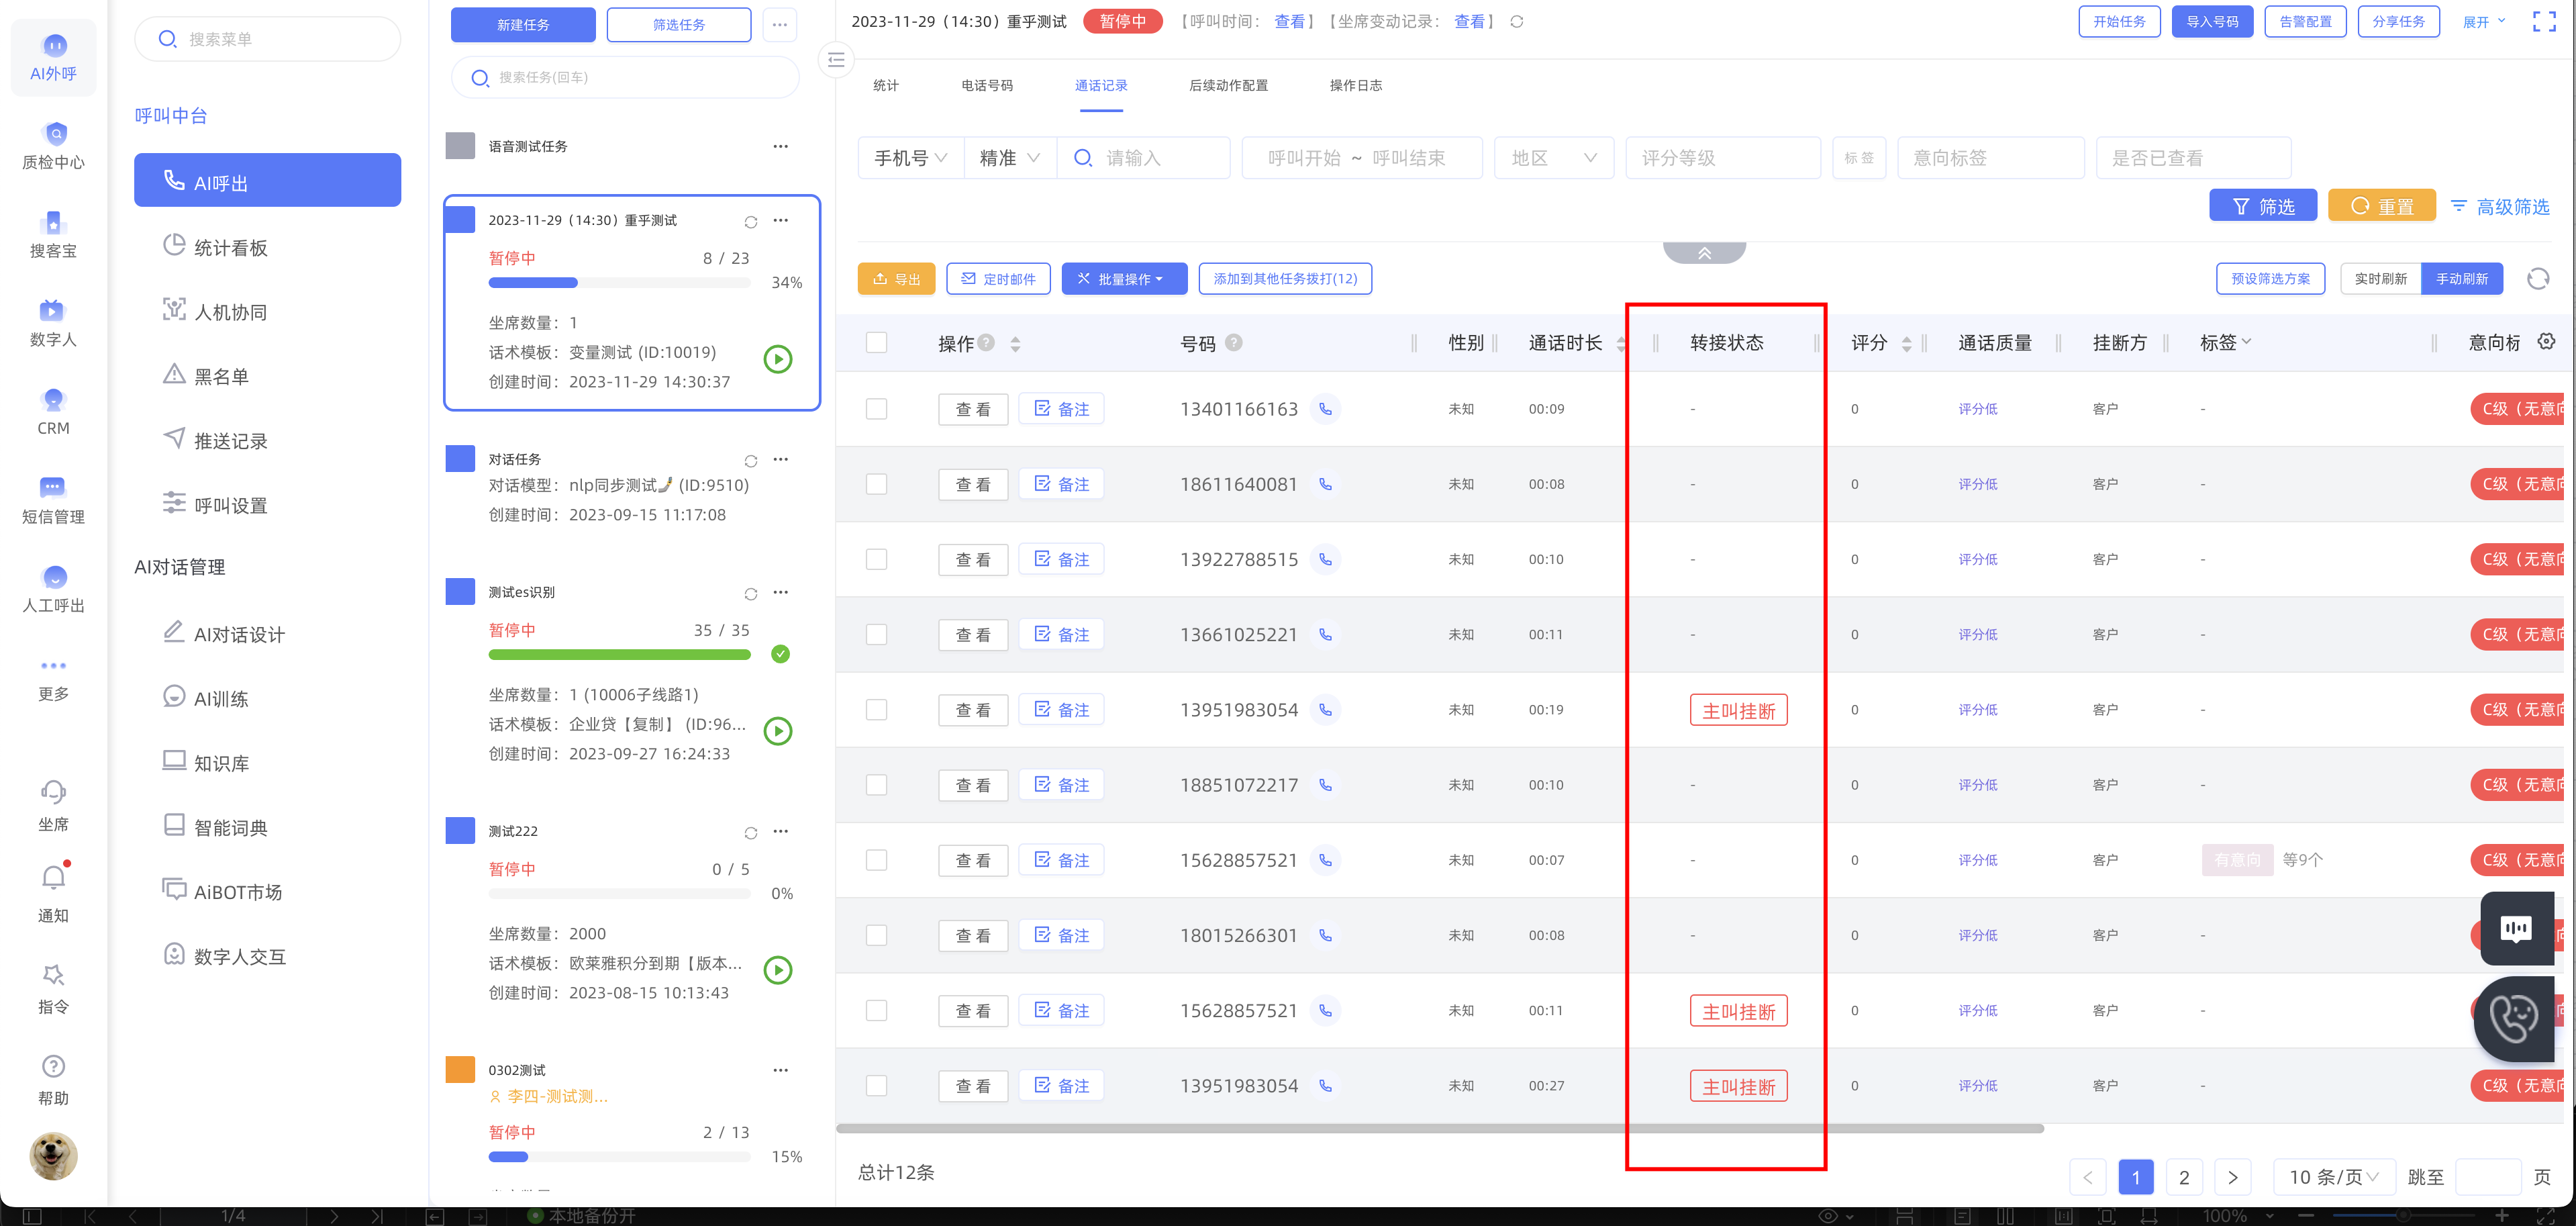The width and height of the screenshot is (2576, 1226).
Task: Open the CRM sidebar icon
Action: tap(54, 400)
